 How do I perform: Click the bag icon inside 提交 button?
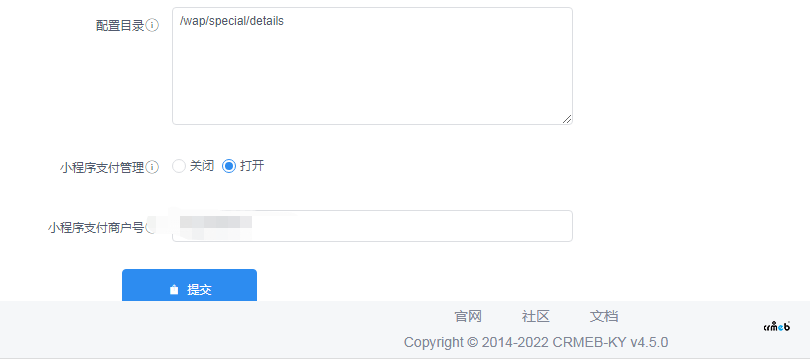tap(174, 290)
